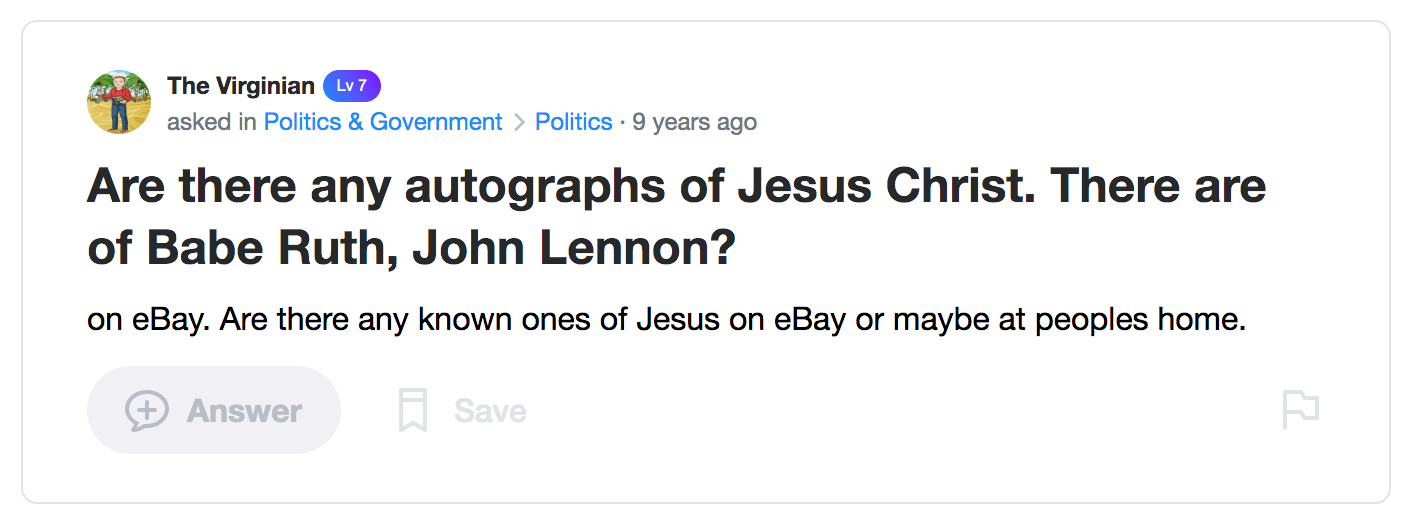1408x521 pixels.
Task: Click the Lv 7 level badge
Action: click(x=352, y=86)
